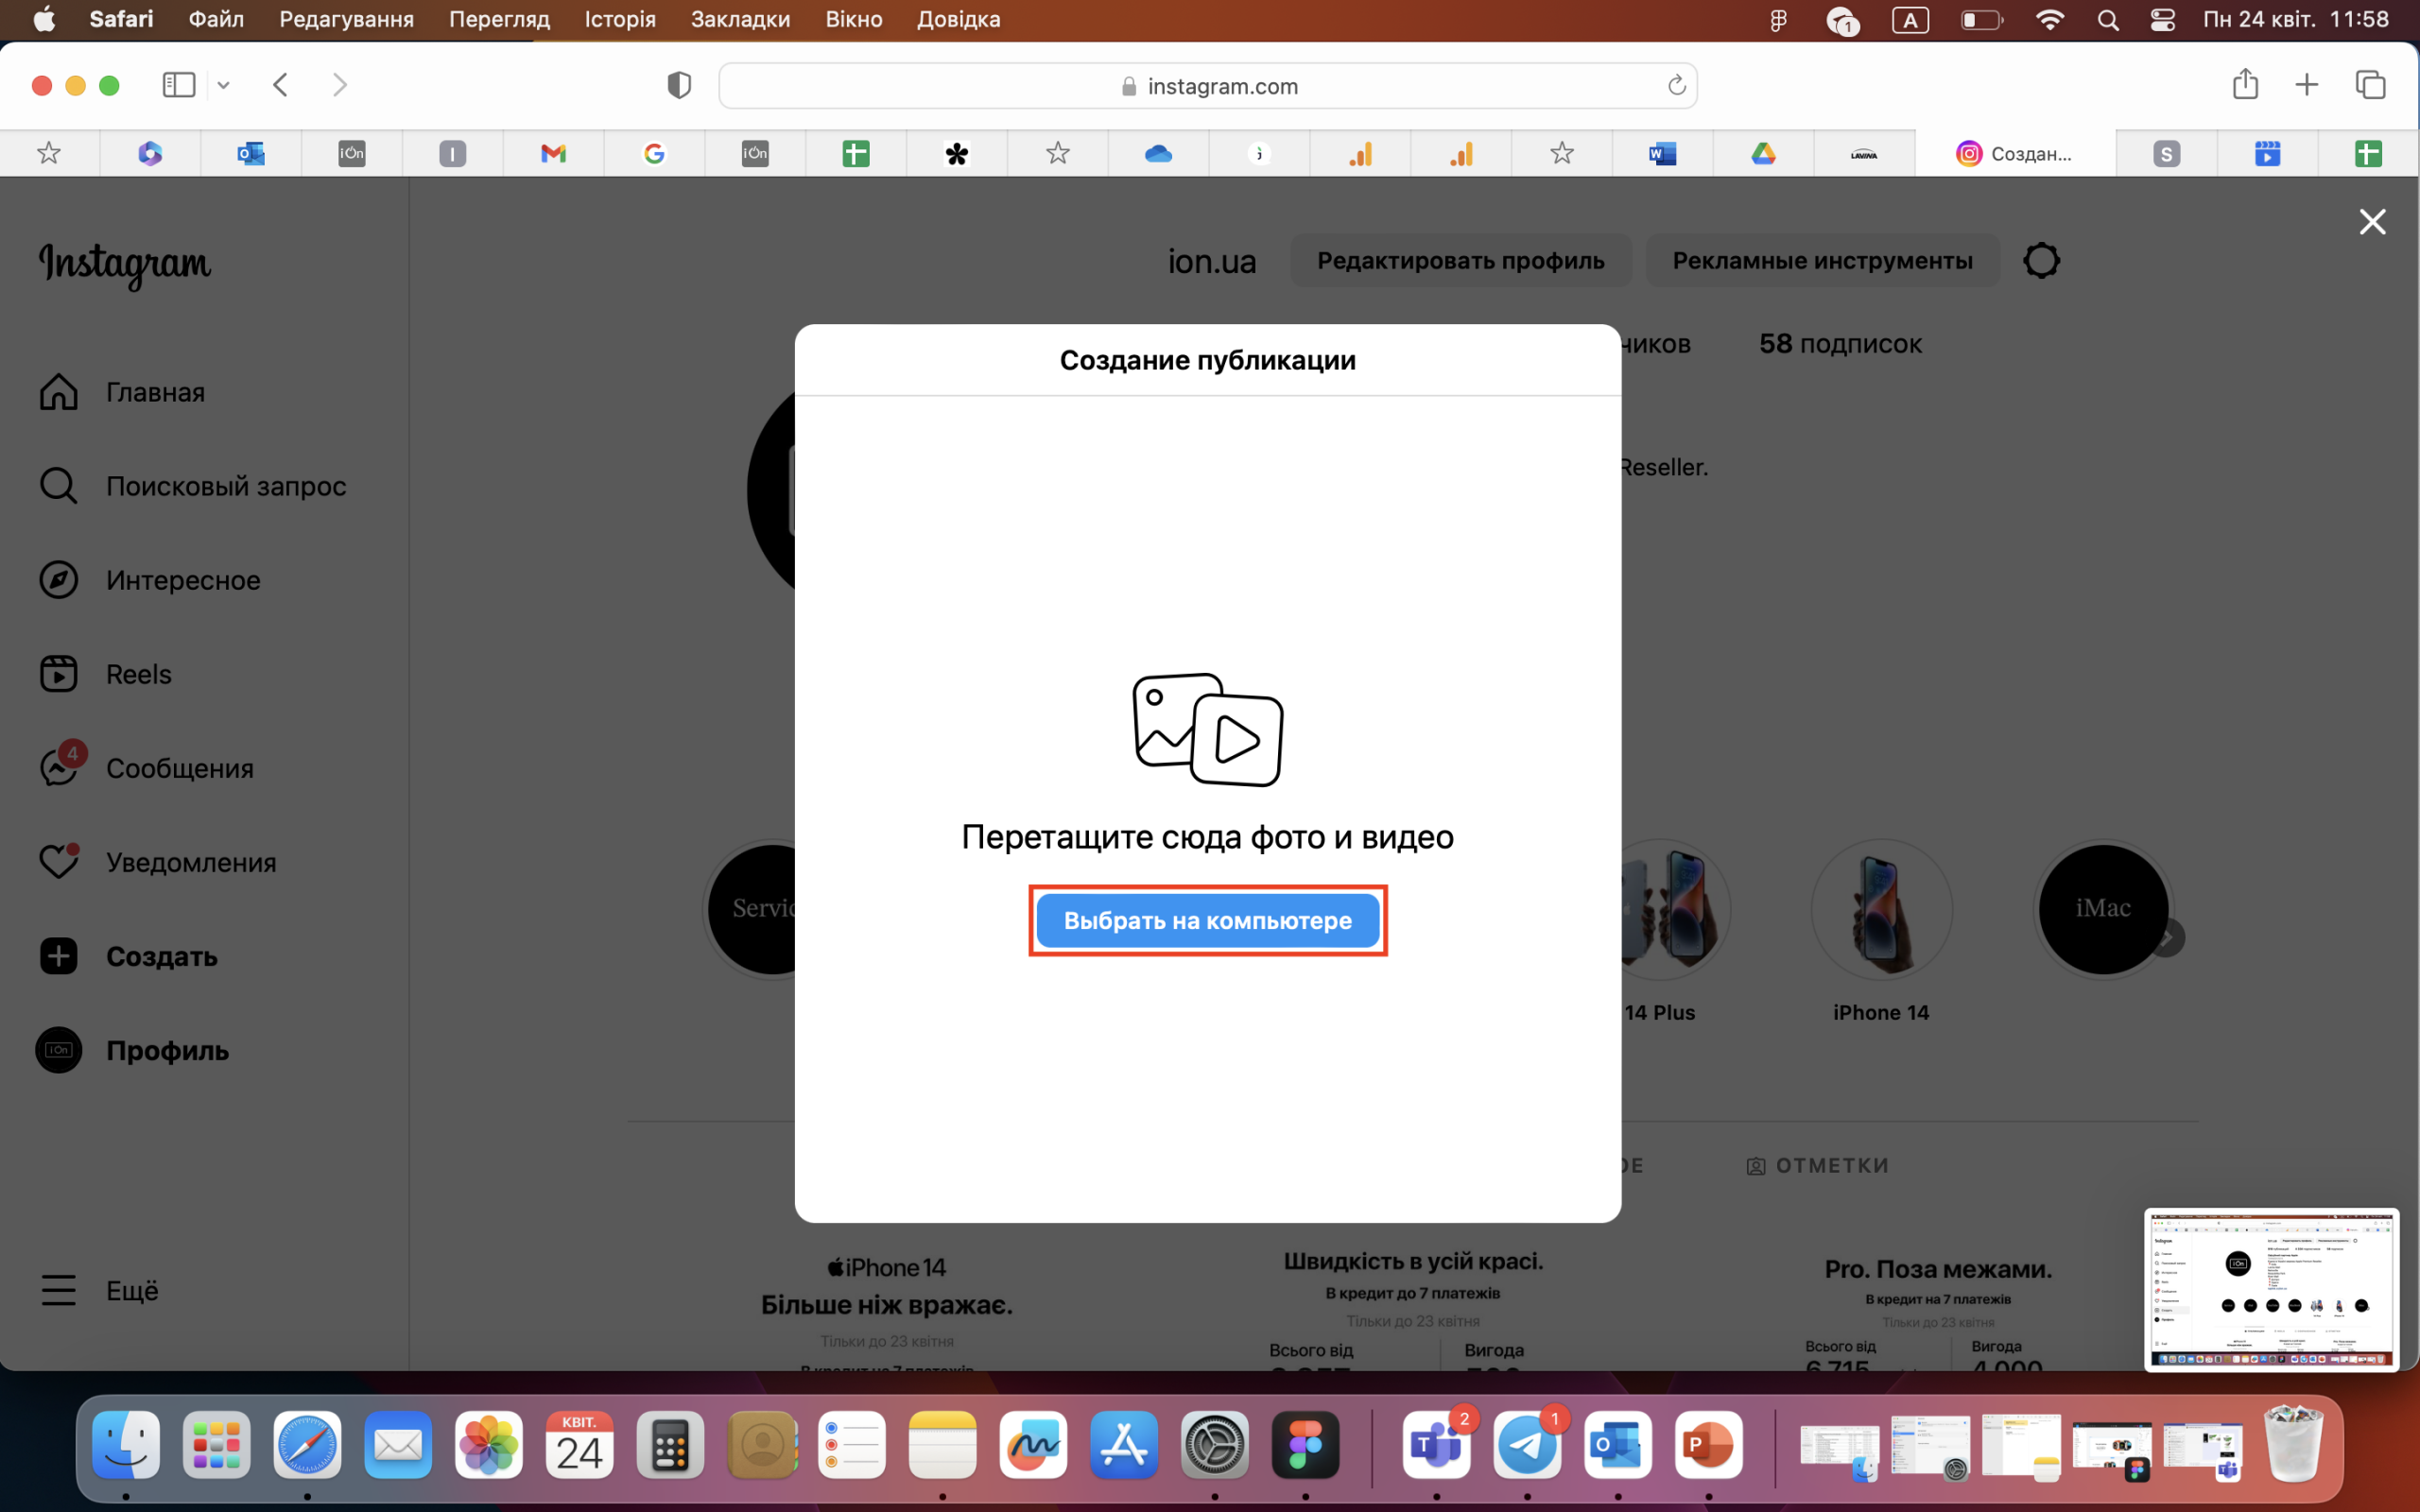Go back with Safari back arrow

pyautogui.click(x=281, y=85)
